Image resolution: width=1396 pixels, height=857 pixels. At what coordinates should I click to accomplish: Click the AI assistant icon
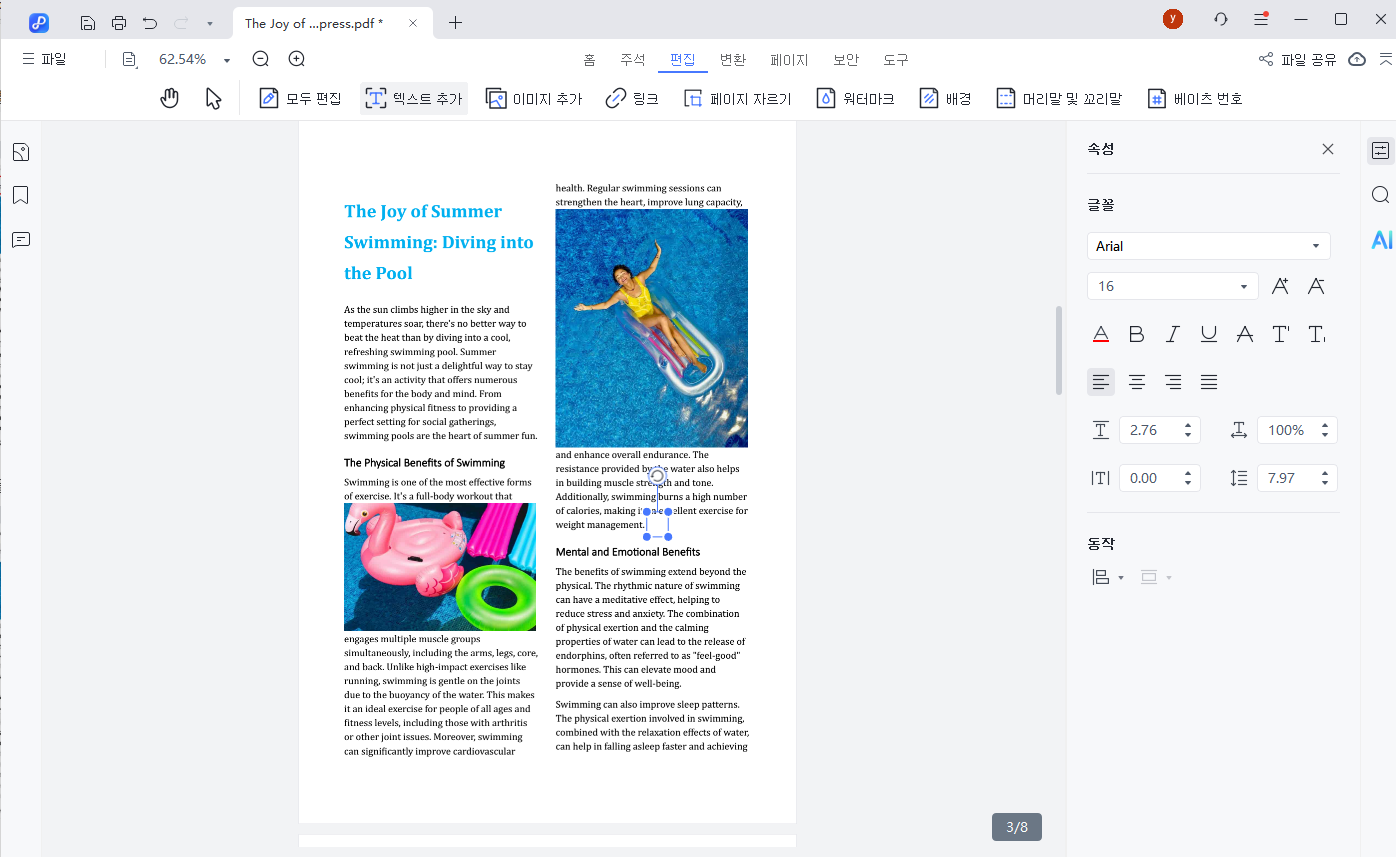point(1381,239)
